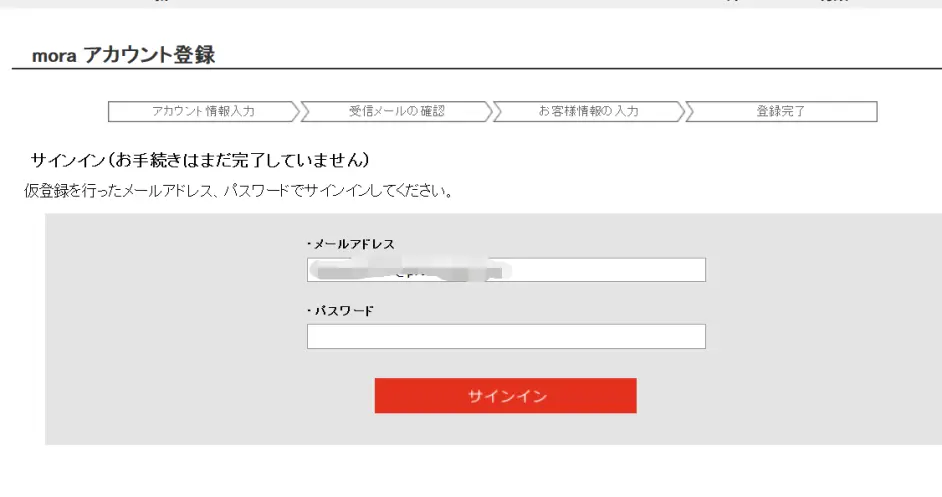Click inside the パスワード input field
This screenshot has width=942, height=497.
pyautogui.click(x=506, y=337)
